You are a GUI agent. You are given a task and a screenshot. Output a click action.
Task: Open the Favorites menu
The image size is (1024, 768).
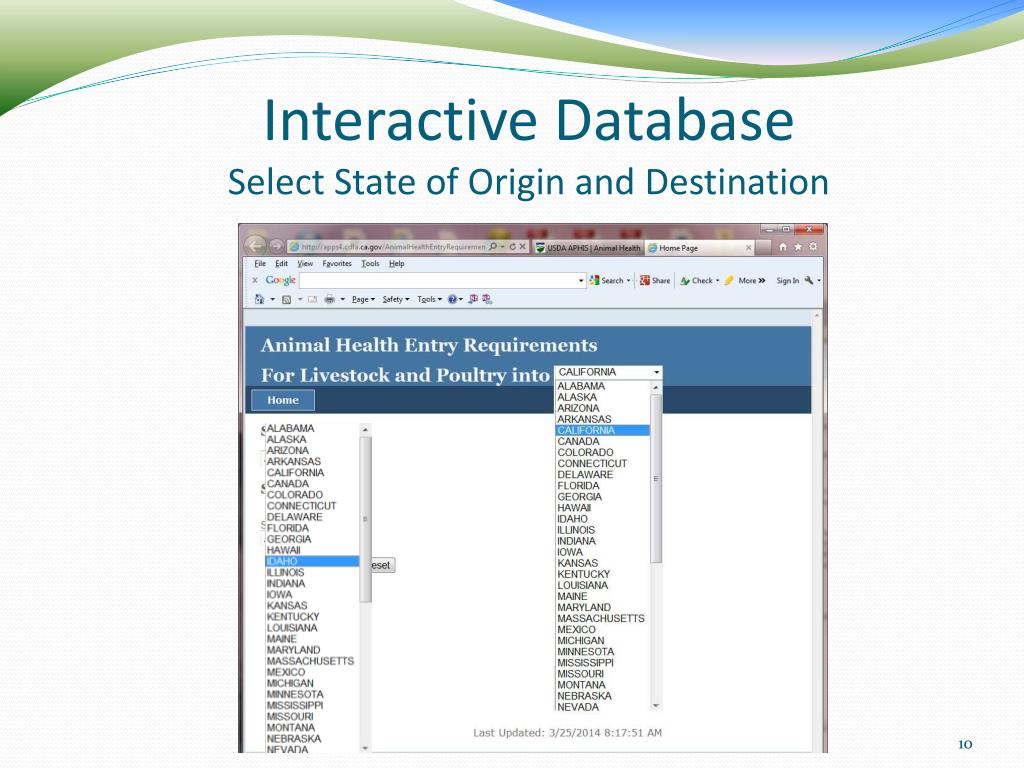click(337, 264)
